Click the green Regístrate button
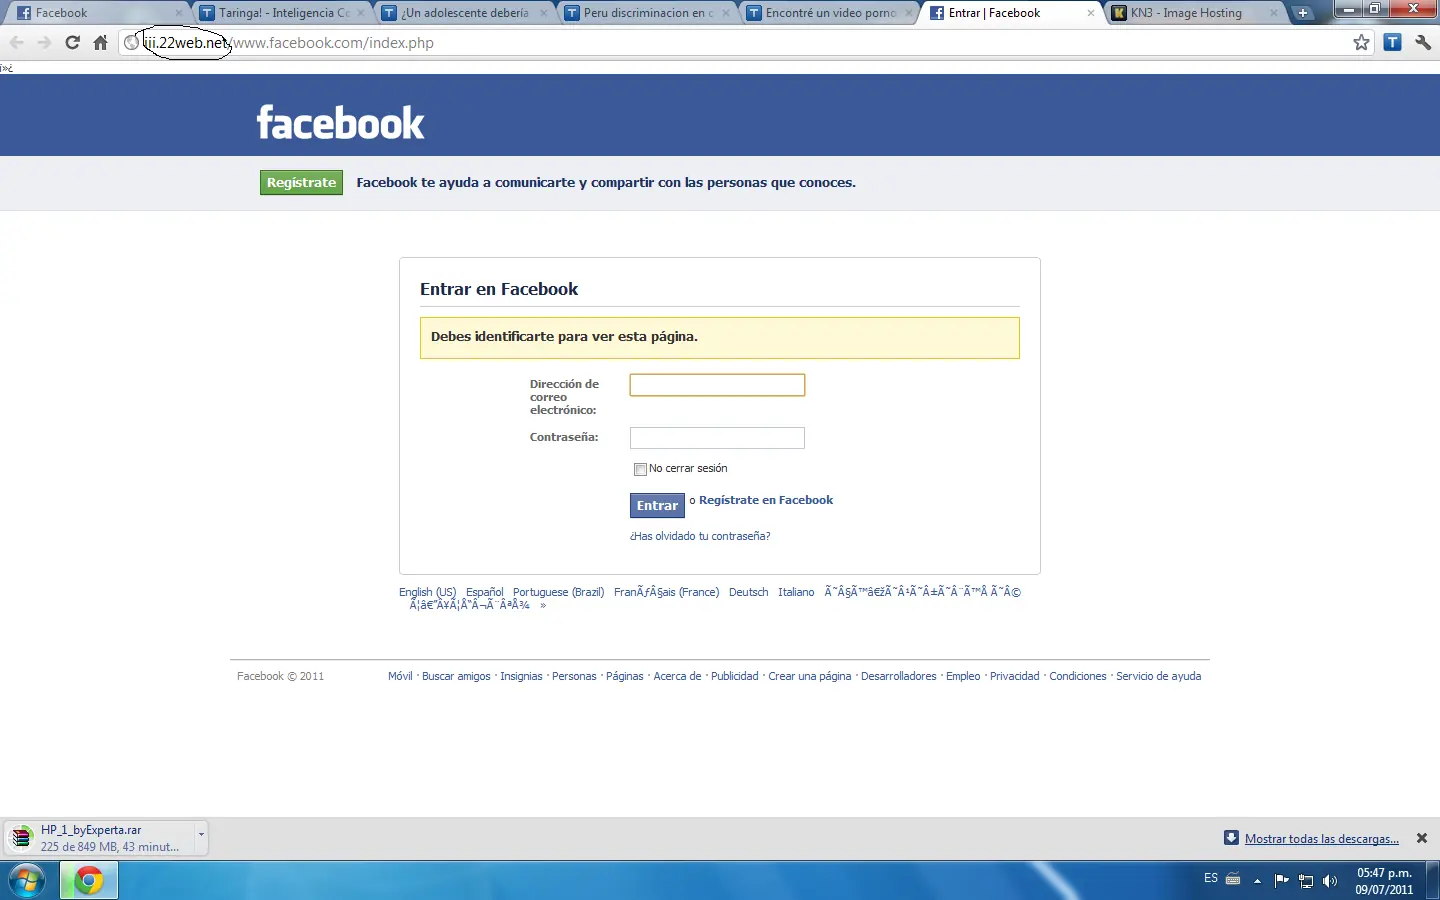The height and width of the screenshot is (900, 1440). tap(301, 182)
